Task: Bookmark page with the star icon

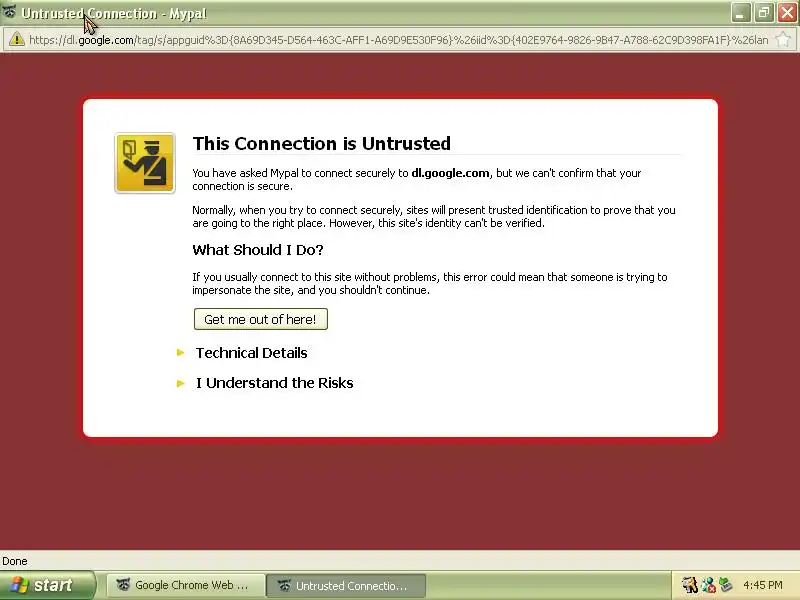Action: click(x=783, y=39)
